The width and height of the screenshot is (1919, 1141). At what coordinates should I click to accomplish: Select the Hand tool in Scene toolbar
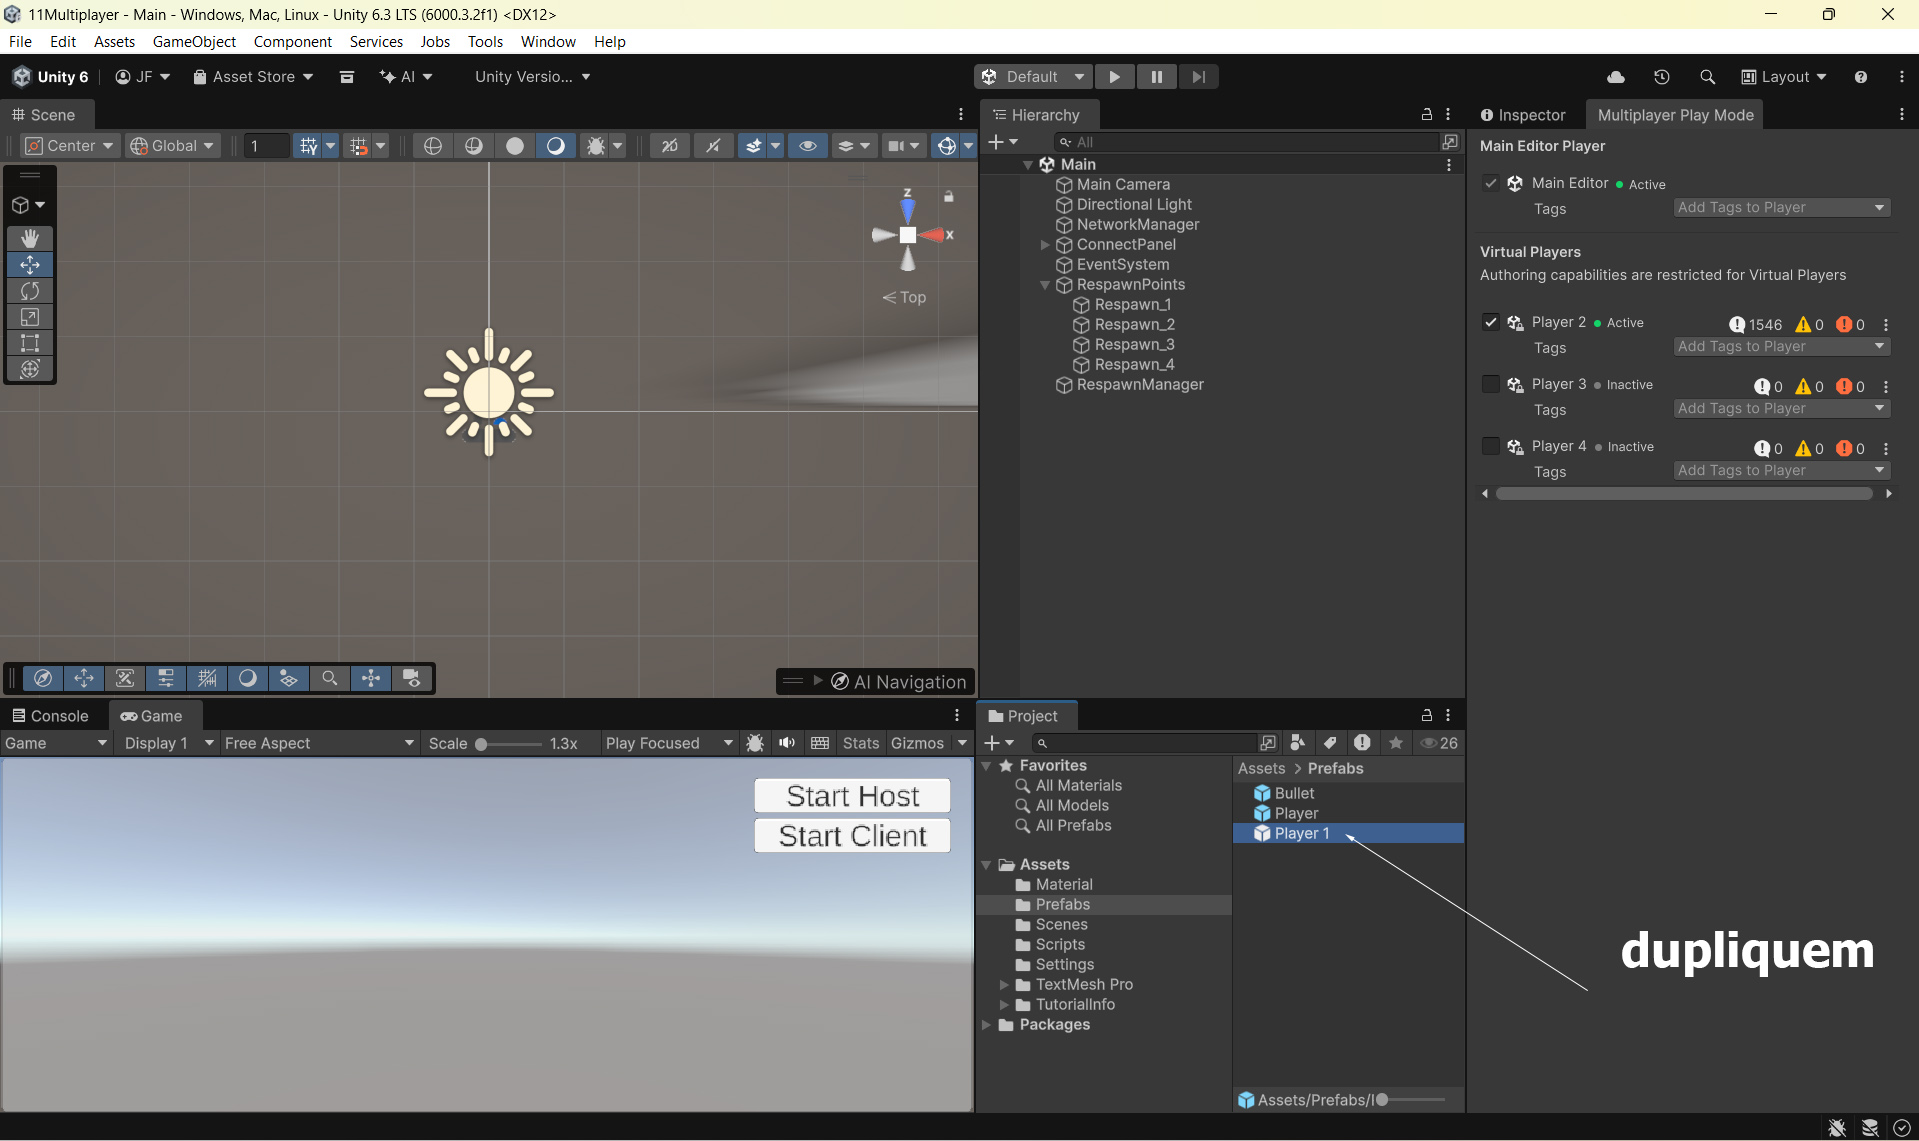[30, 238]
